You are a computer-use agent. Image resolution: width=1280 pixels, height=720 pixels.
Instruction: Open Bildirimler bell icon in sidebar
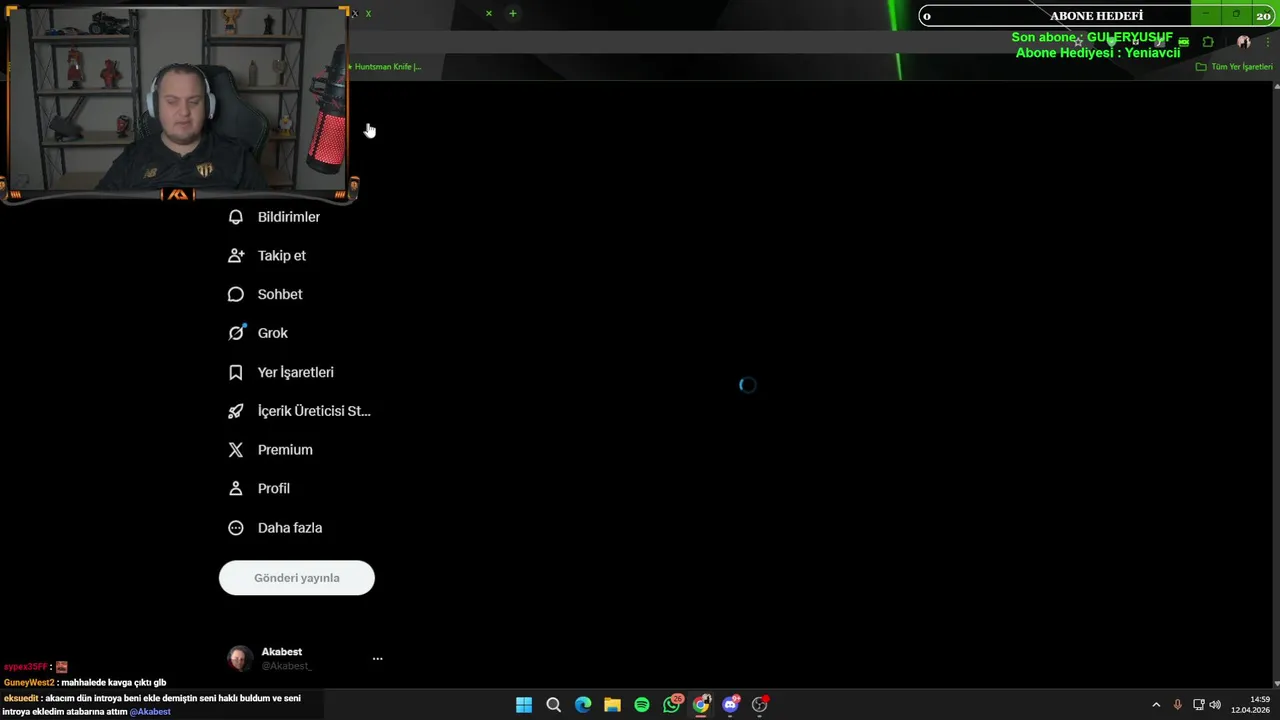click(236, 217)
